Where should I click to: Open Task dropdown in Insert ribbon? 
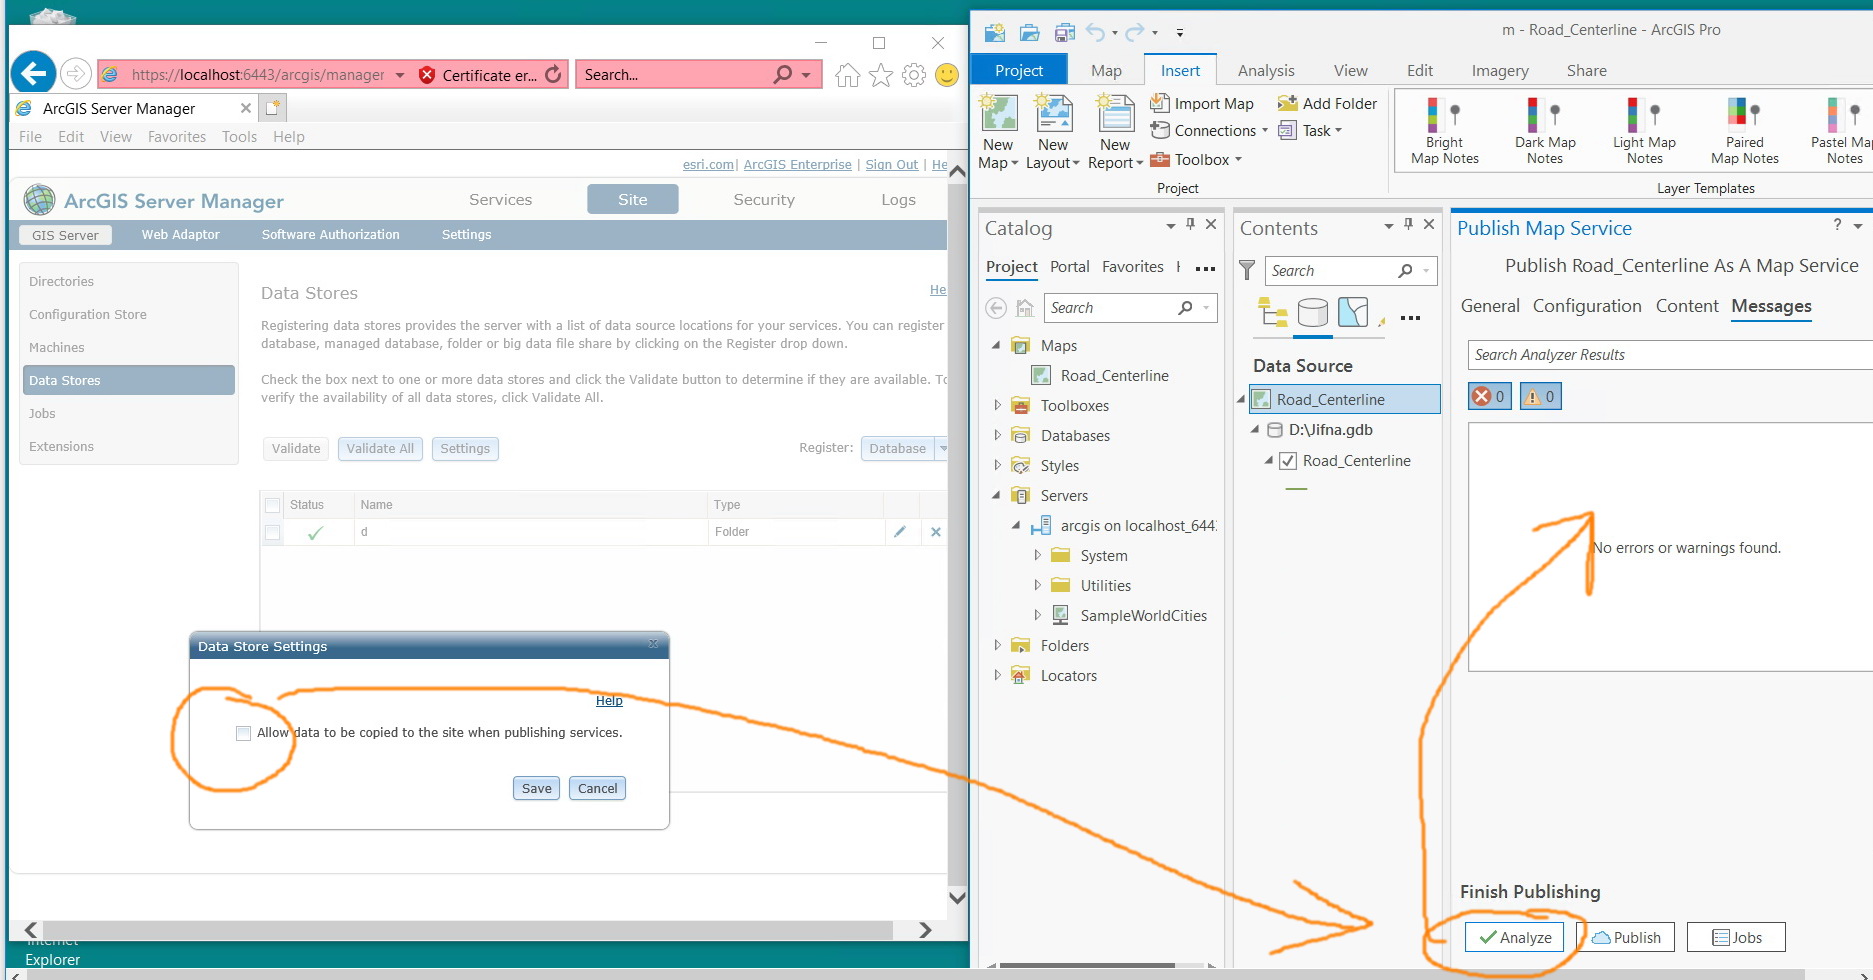[1310, 131]
